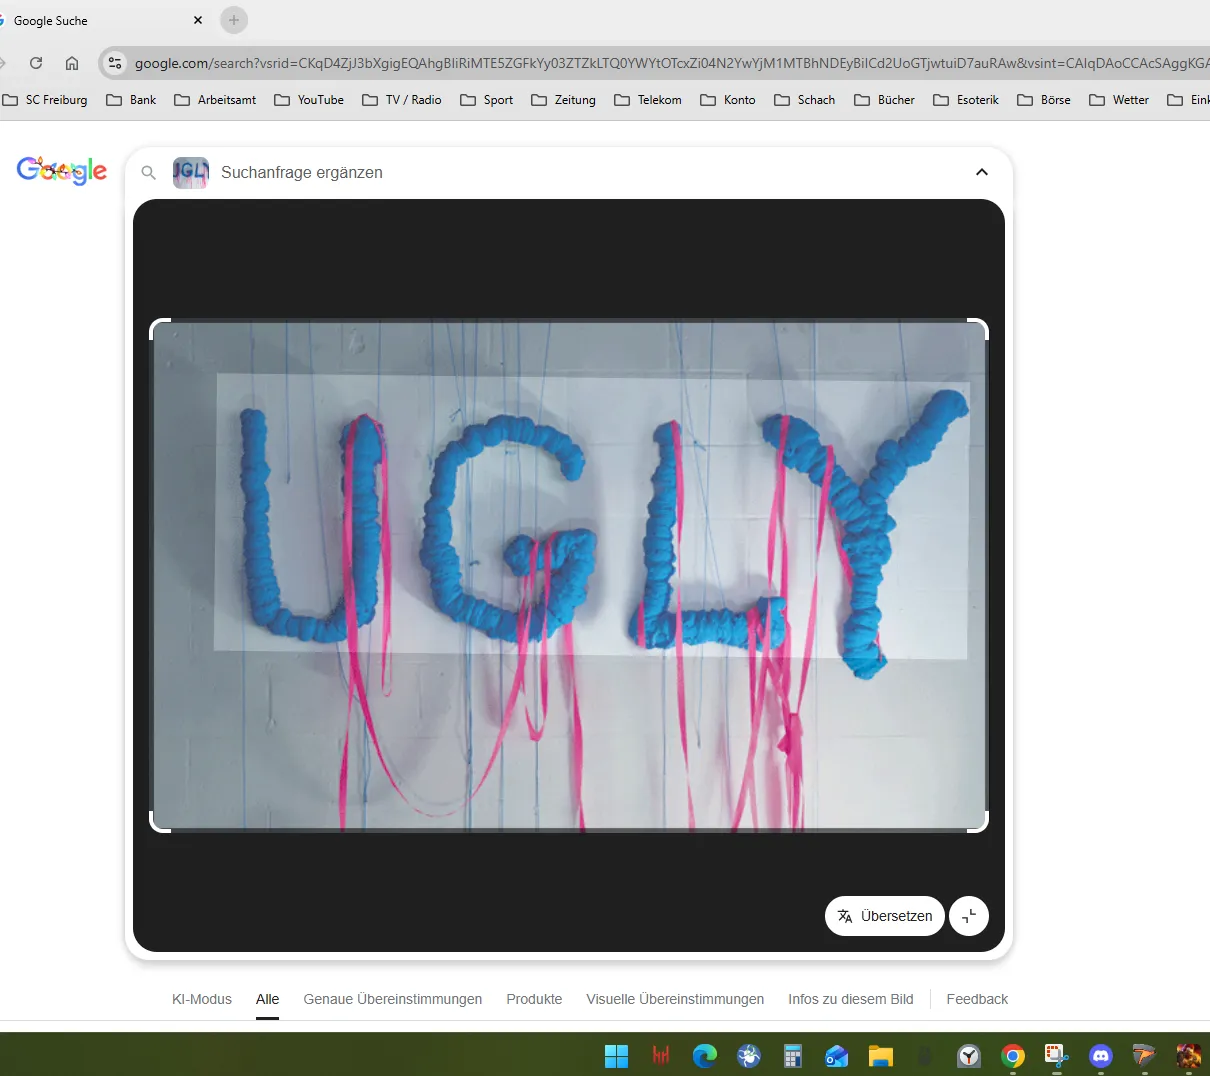
Task: Click the site information icon in address bar
Action: (115, 62)
